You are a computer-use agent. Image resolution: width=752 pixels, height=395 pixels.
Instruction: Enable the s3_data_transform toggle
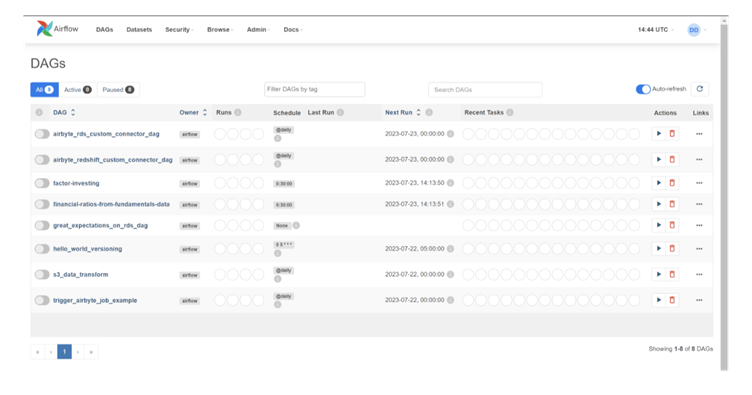(x=42, y=275)
